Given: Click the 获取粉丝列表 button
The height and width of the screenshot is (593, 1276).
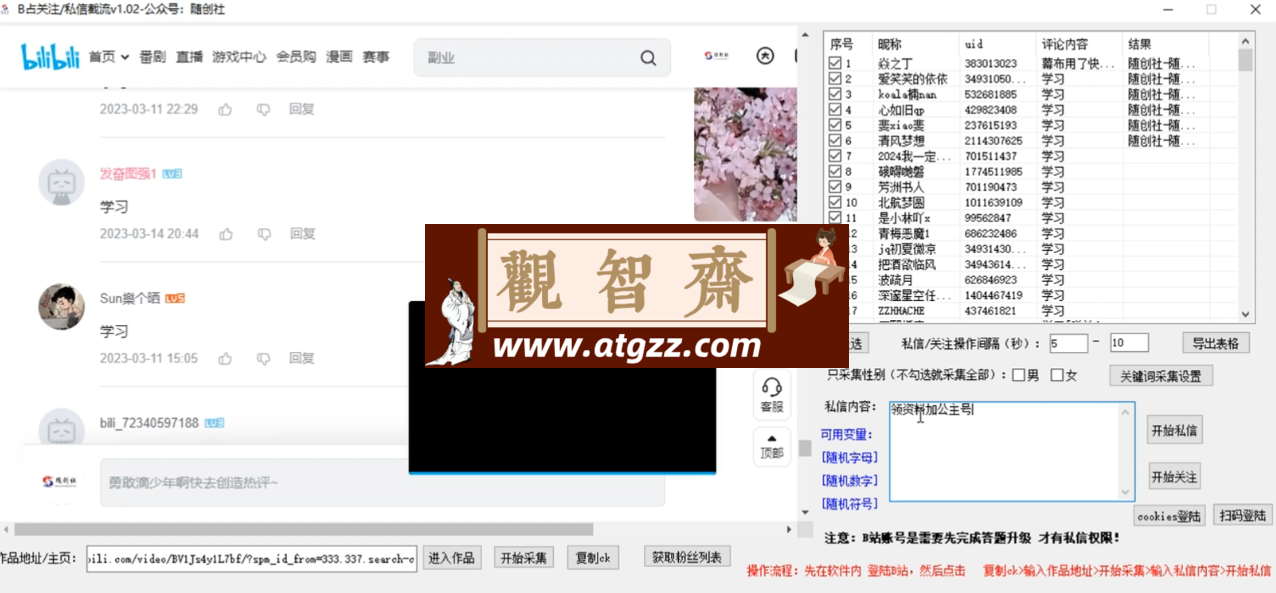Looking at the screenshot, I should point(686,557).
